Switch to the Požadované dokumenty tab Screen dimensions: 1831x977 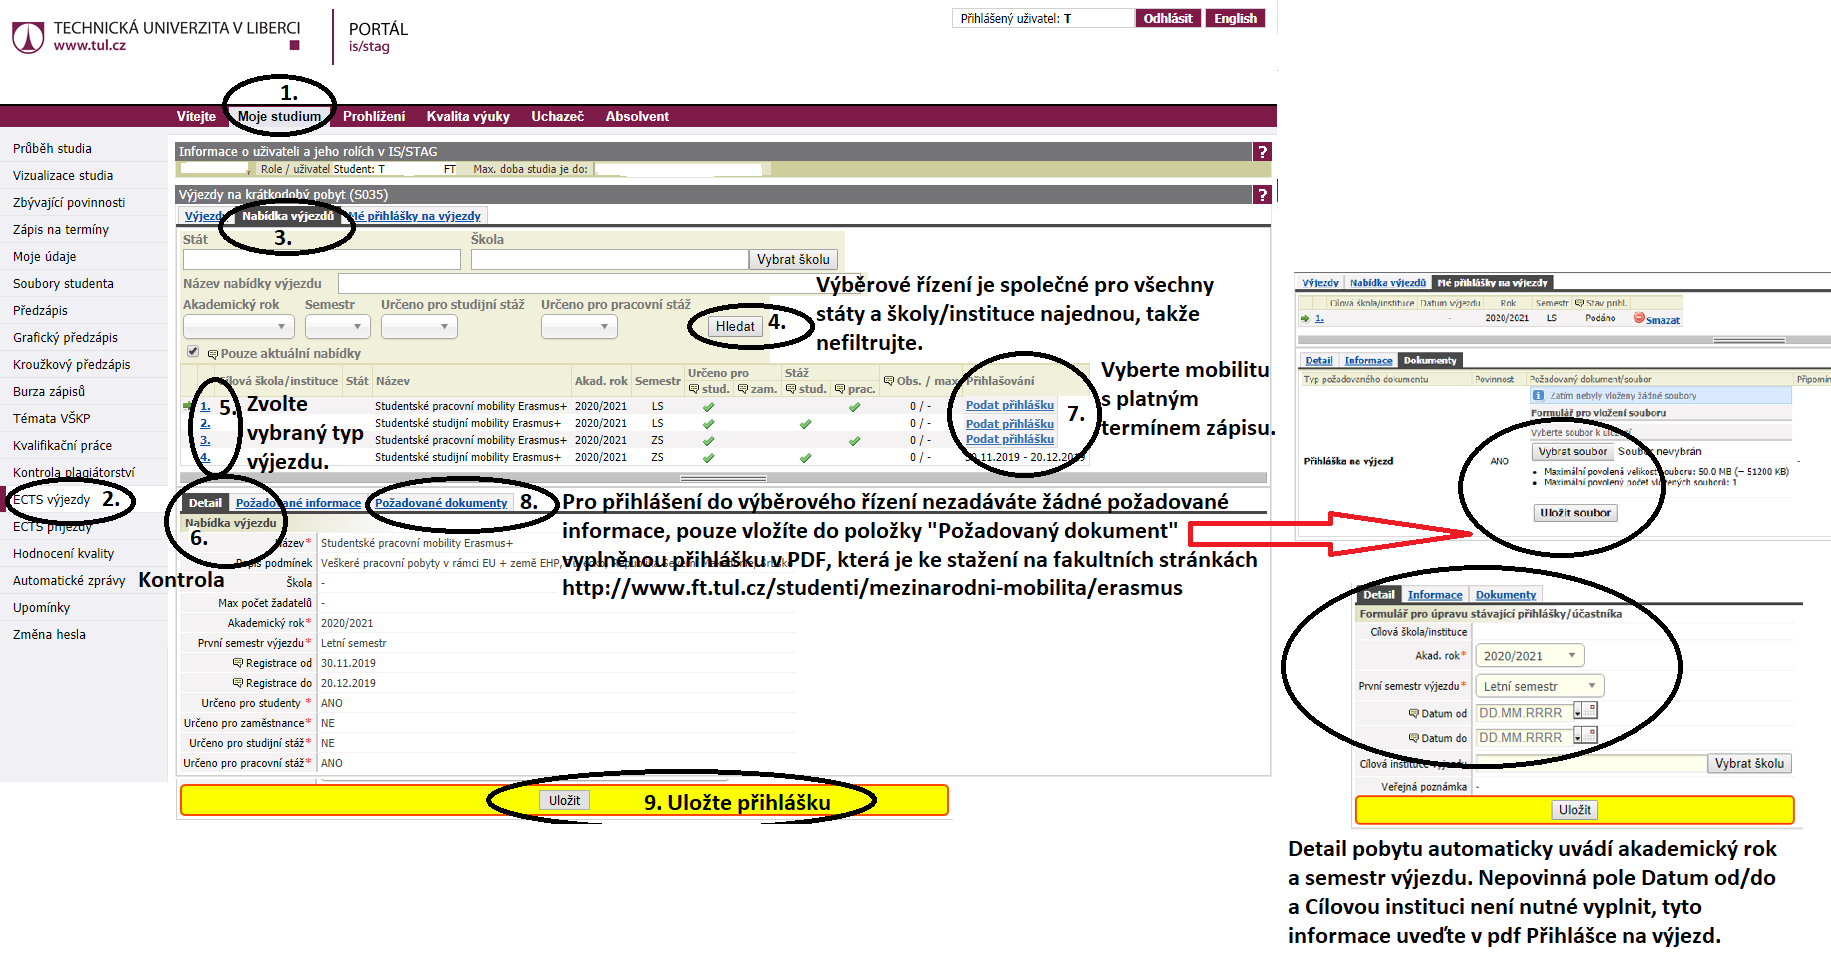[441, 503]
